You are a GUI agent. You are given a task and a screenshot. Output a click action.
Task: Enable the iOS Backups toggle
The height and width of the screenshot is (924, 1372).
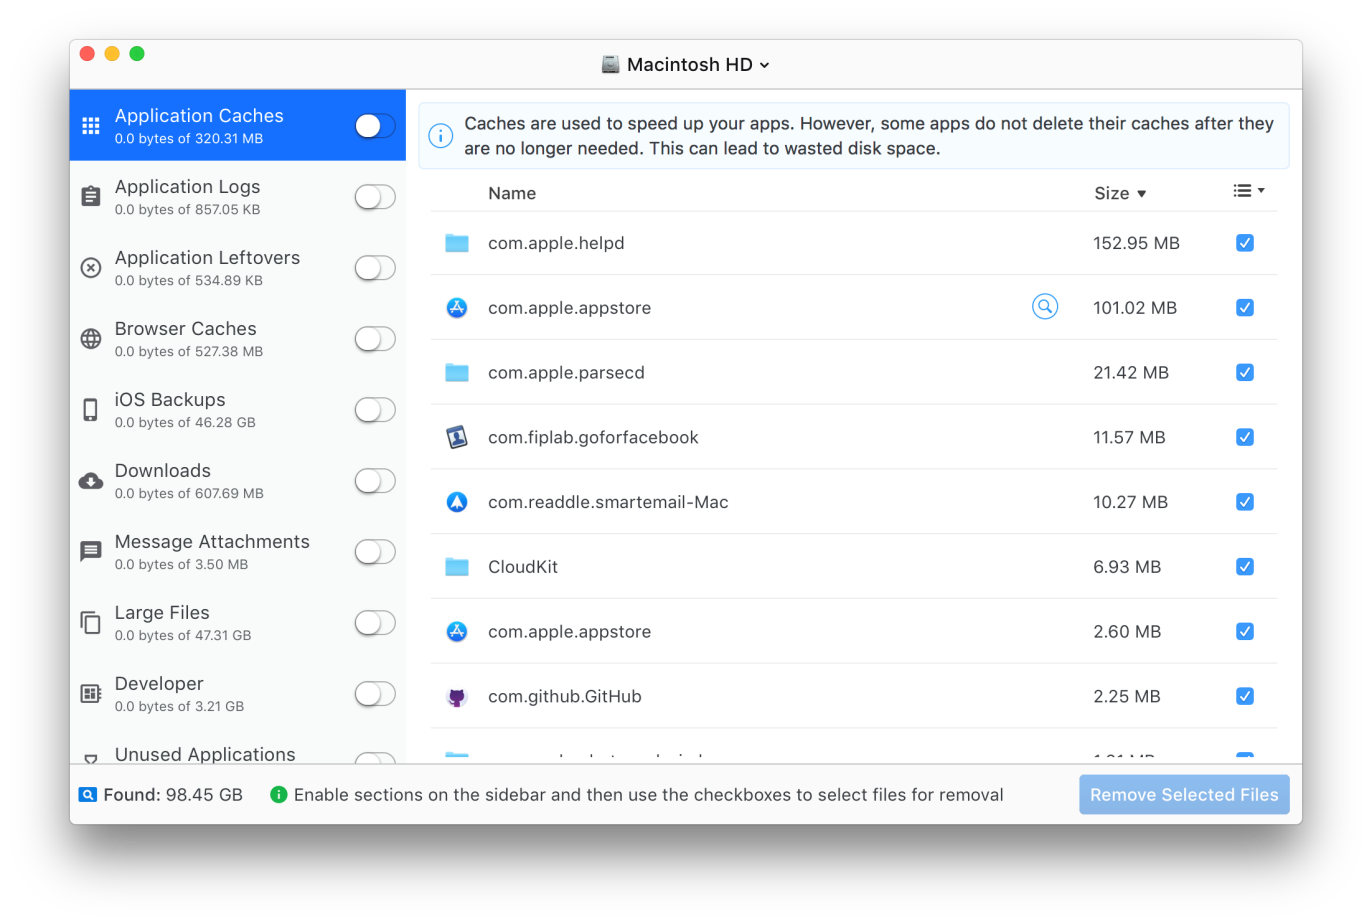tap(375, 410)
